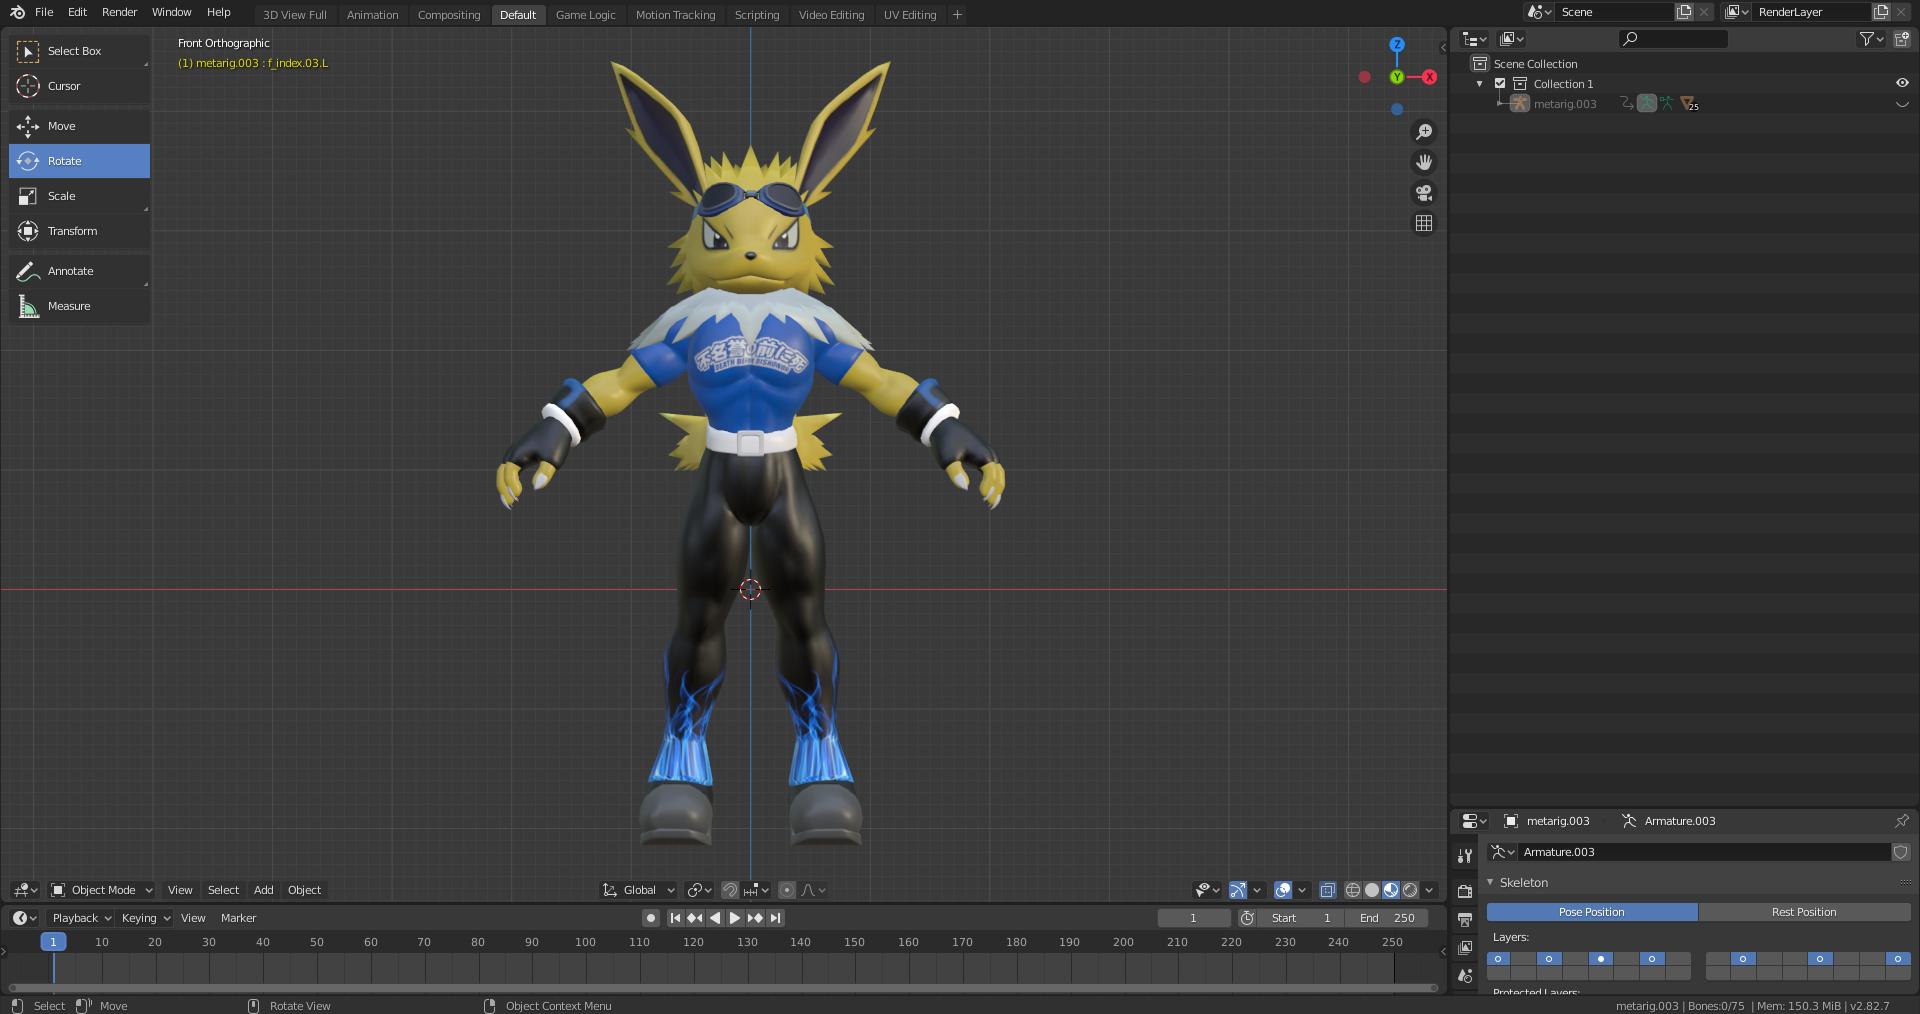This screenshot has height=1014, width=1920.
Task: Jump to the next keyframe
Action: click(x=755, y=918)
